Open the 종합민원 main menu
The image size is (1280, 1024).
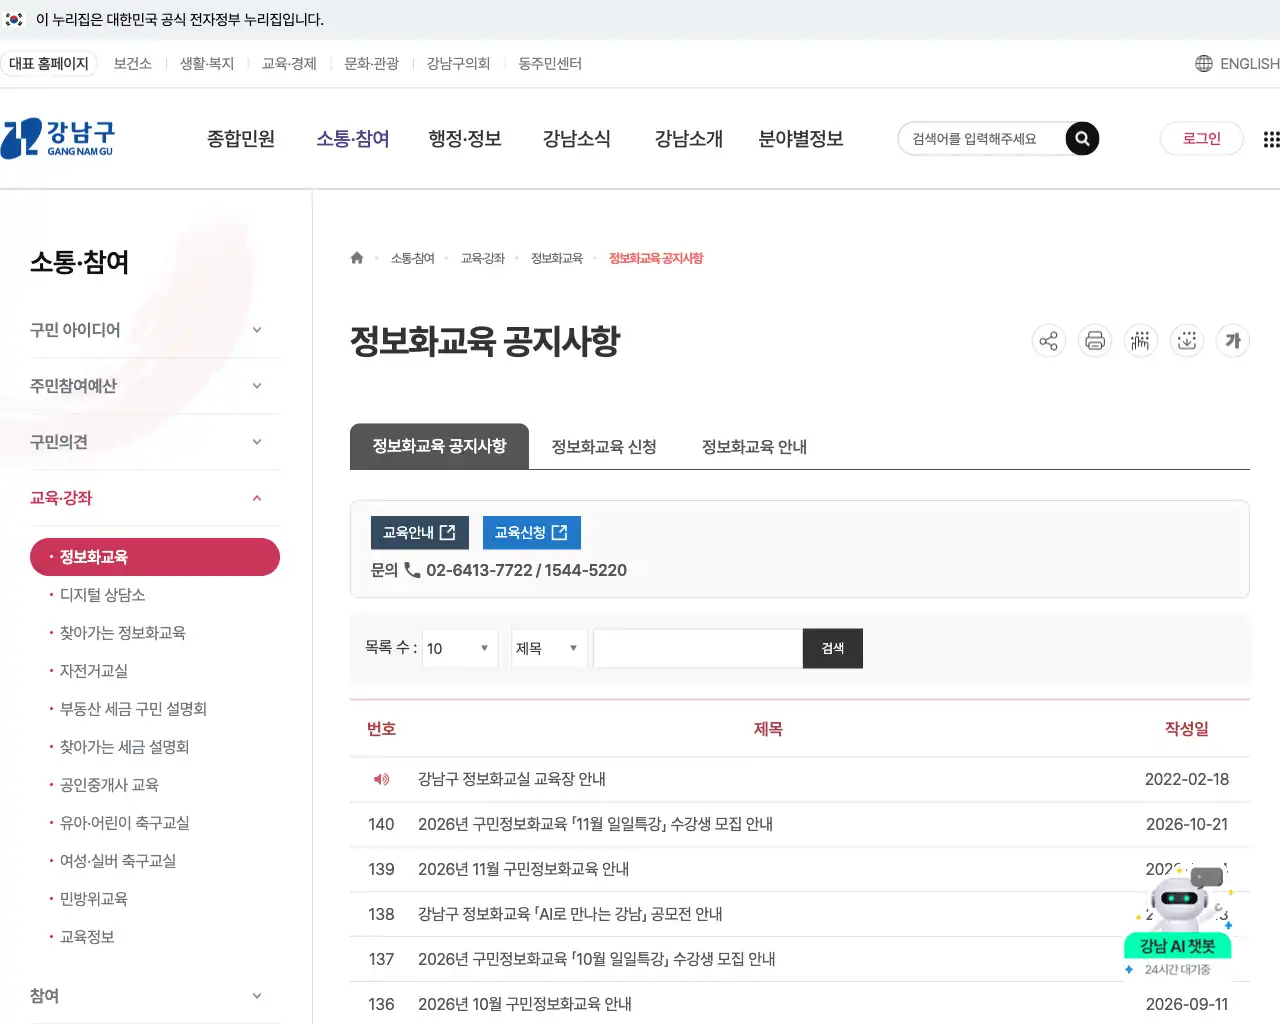241,139
